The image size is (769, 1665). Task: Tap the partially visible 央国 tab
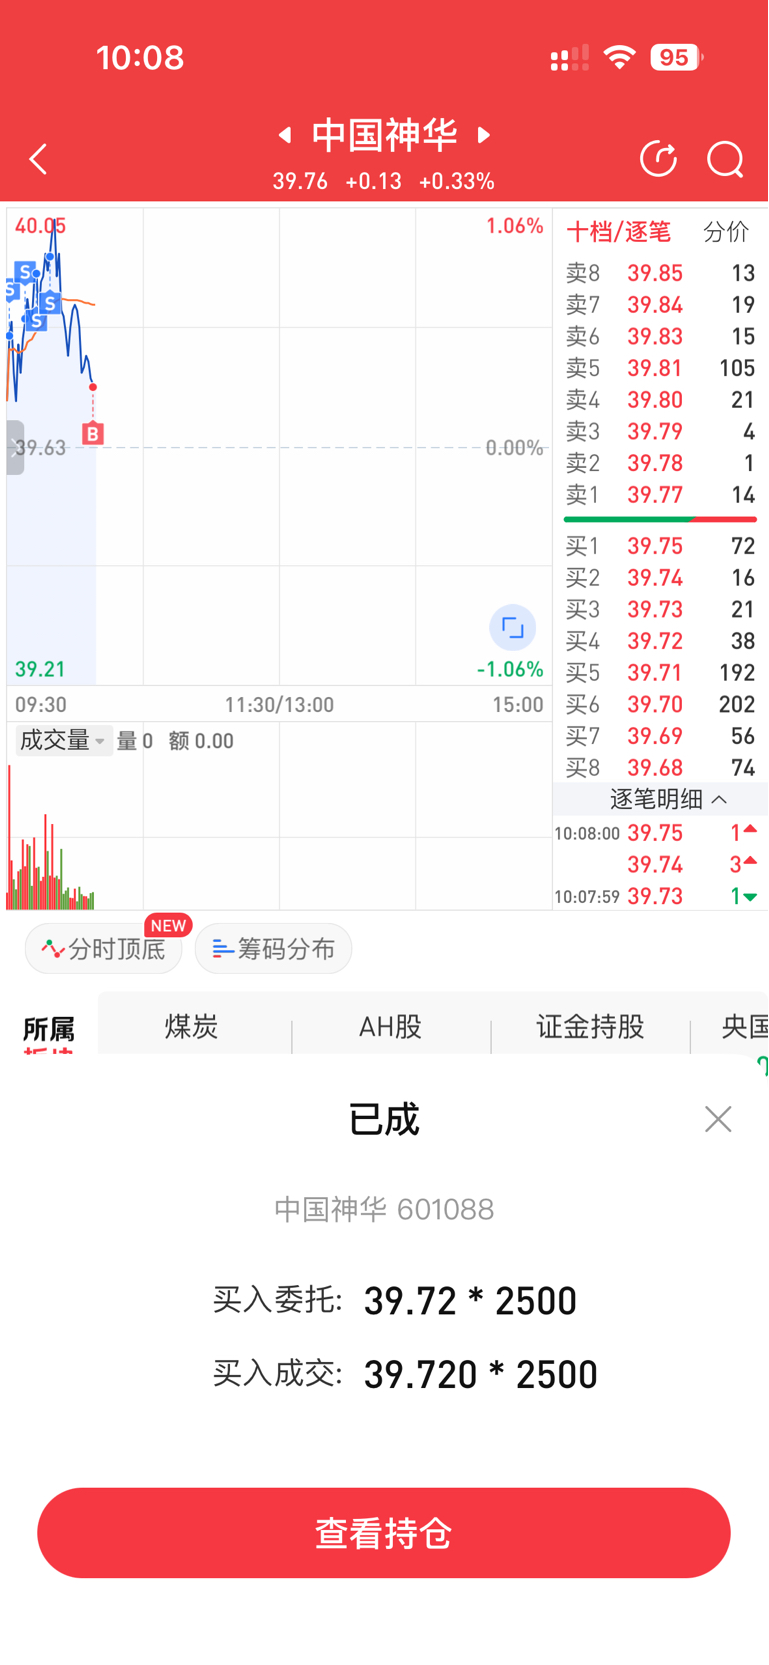tap(743, 1026)
